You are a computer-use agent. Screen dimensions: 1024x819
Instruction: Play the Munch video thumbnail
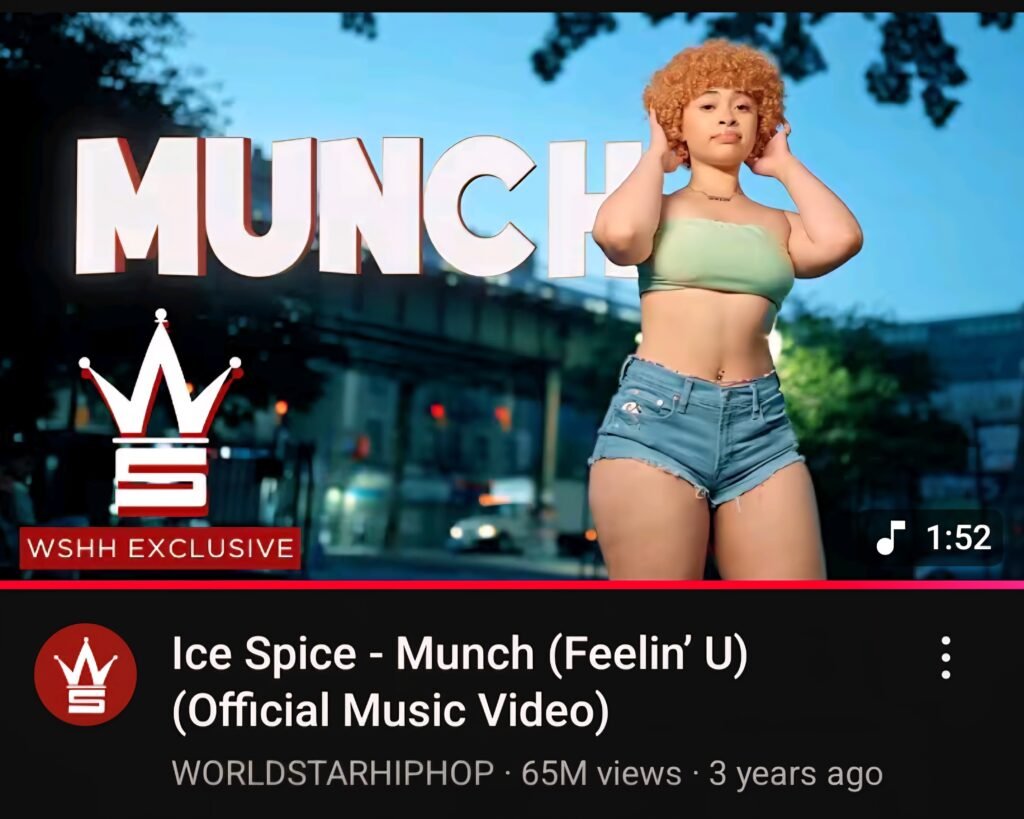point(512,295)
